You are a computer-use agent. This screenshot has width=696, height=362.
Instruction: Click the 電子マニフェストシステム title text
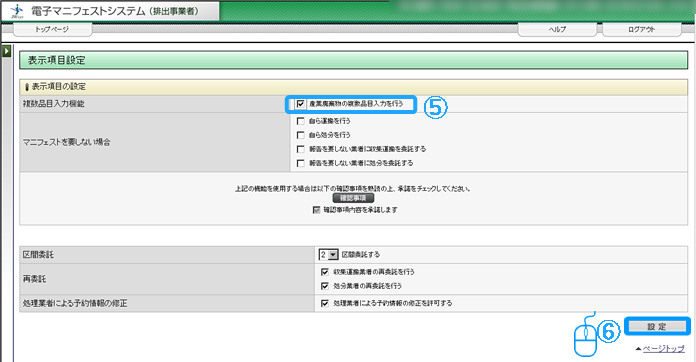88,11
